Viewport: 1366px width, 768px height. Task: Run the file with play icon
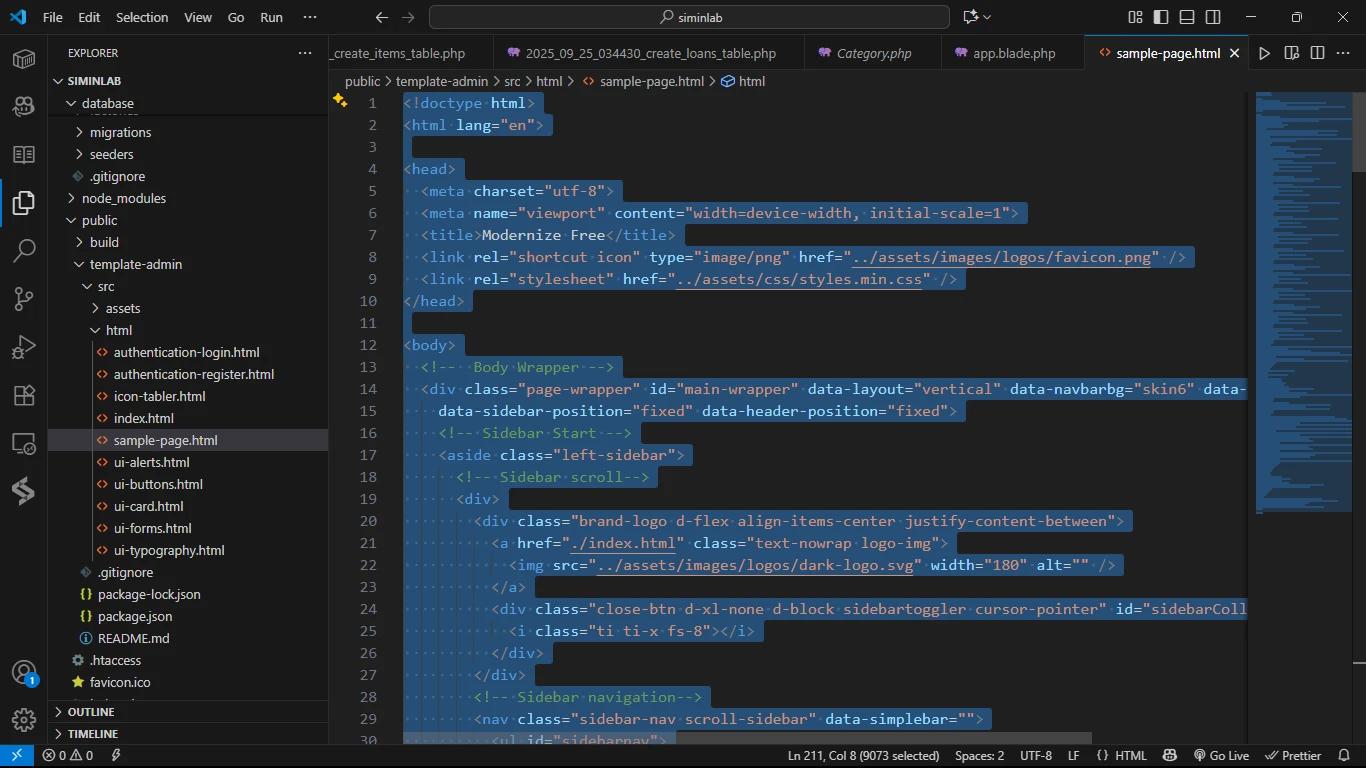[x=1265, y=53]
